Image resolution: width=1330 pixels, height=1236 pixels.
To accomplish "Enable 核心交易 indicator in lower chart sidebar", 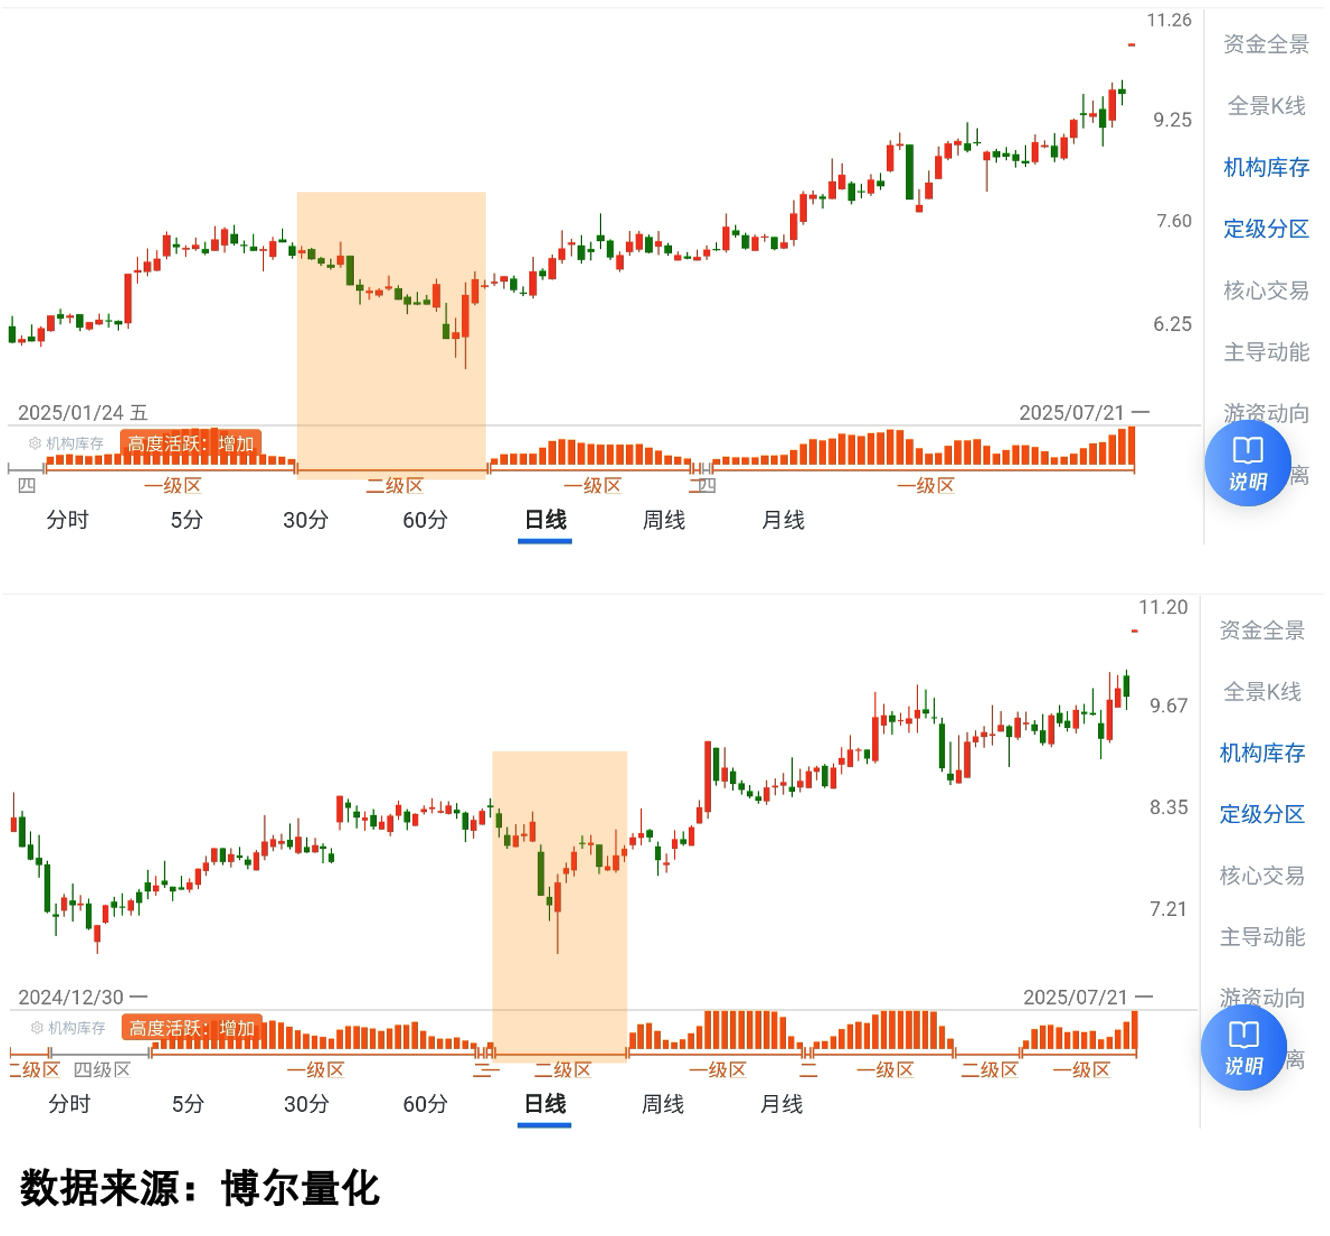I will pos(1262,876).
